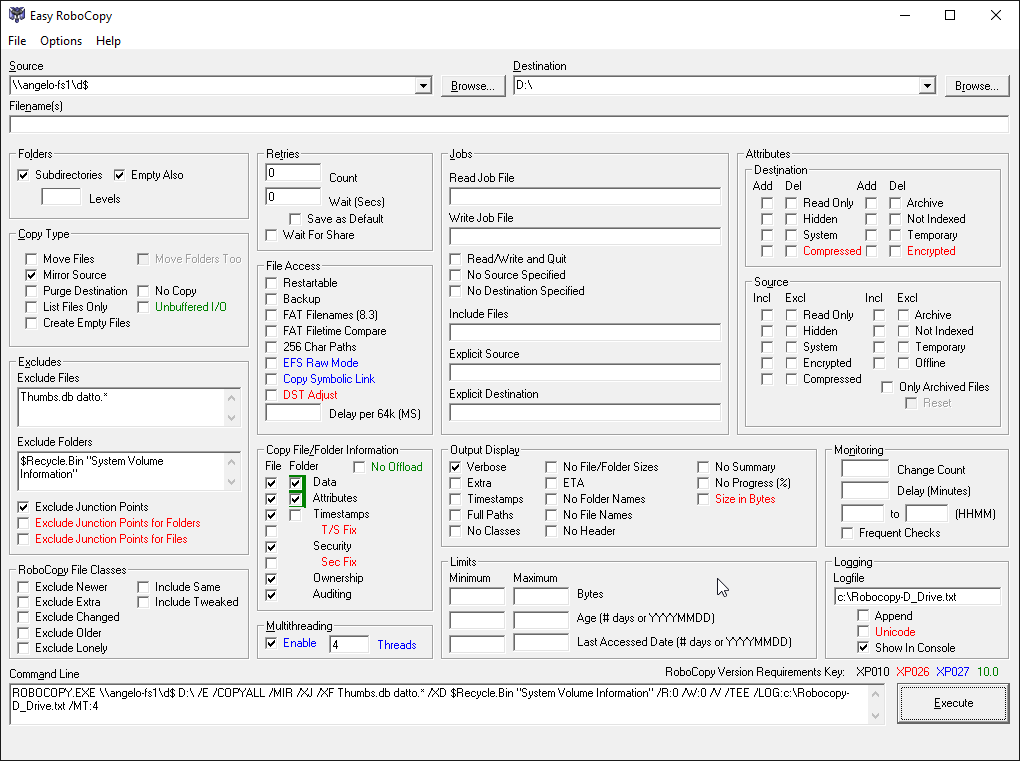Image resolution: width=1020 pixels, height=761 pixels.
Task: Click Browse button next to Source
Action: [473, 86]
